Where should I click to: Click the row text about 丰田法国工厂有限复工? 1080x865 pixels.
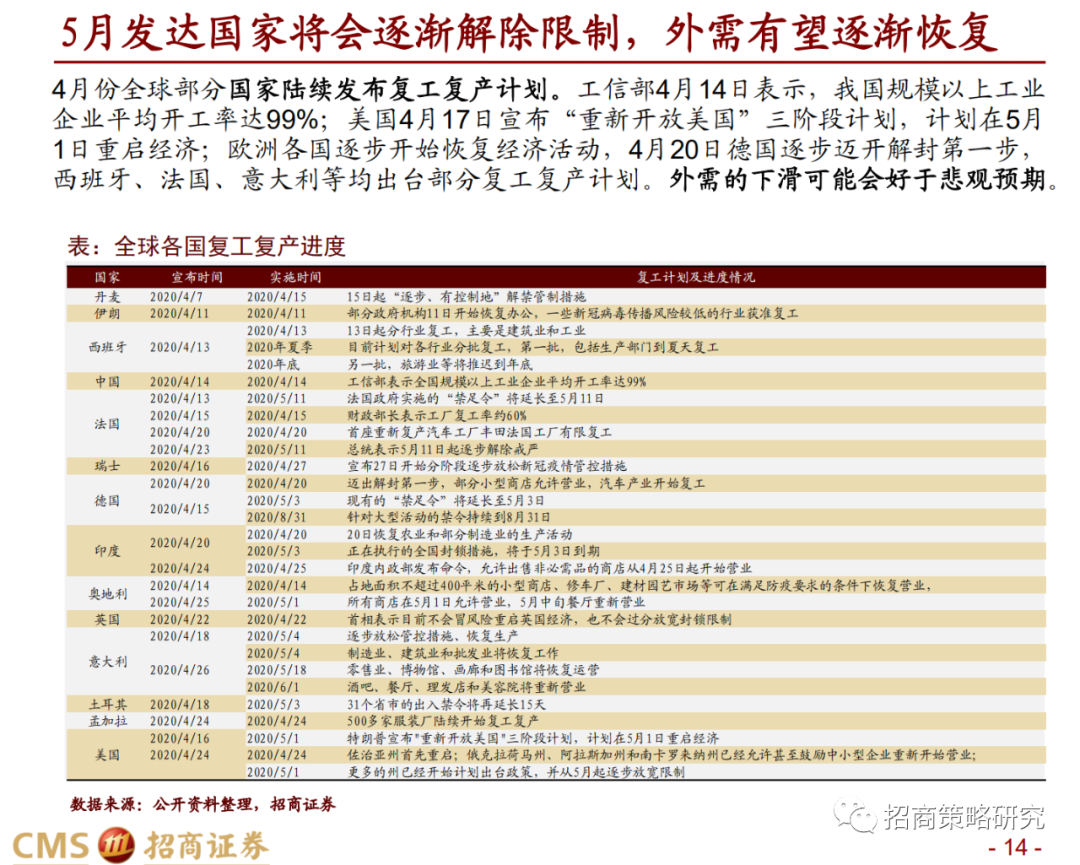(x=479, y=432)
